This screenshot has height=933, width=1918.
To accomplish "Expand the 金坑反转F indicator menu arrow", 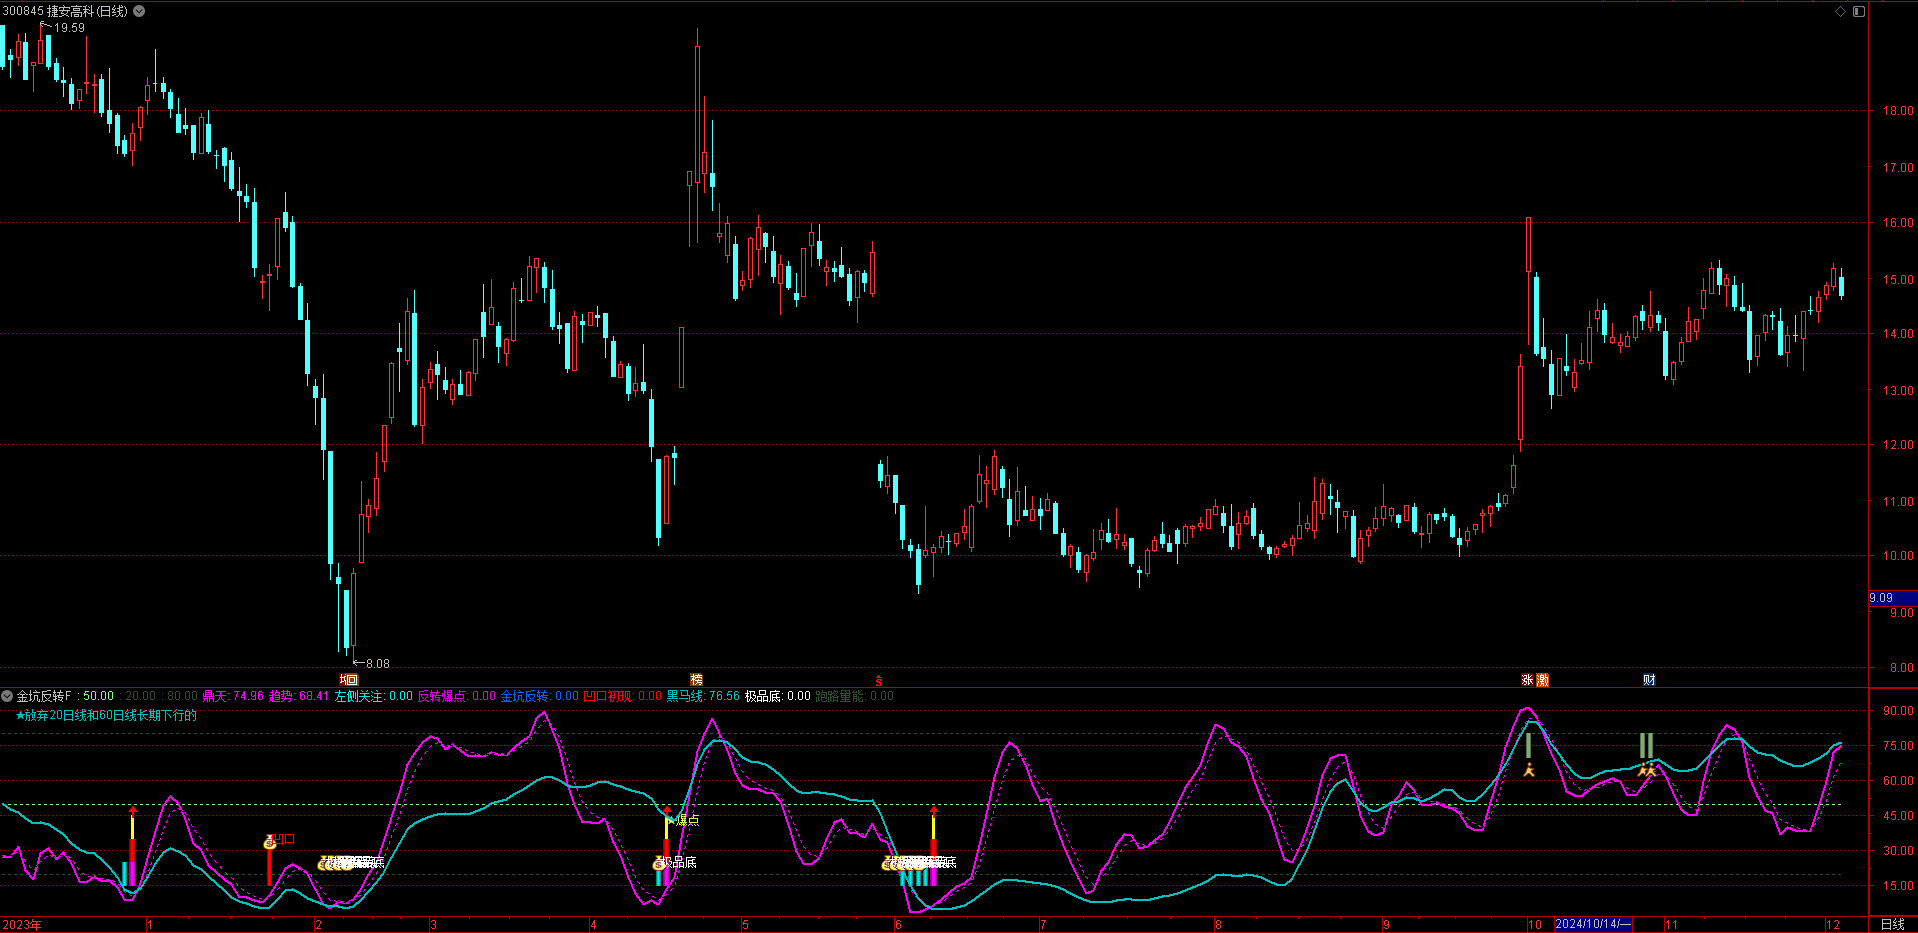I will [x=7, y=696].
